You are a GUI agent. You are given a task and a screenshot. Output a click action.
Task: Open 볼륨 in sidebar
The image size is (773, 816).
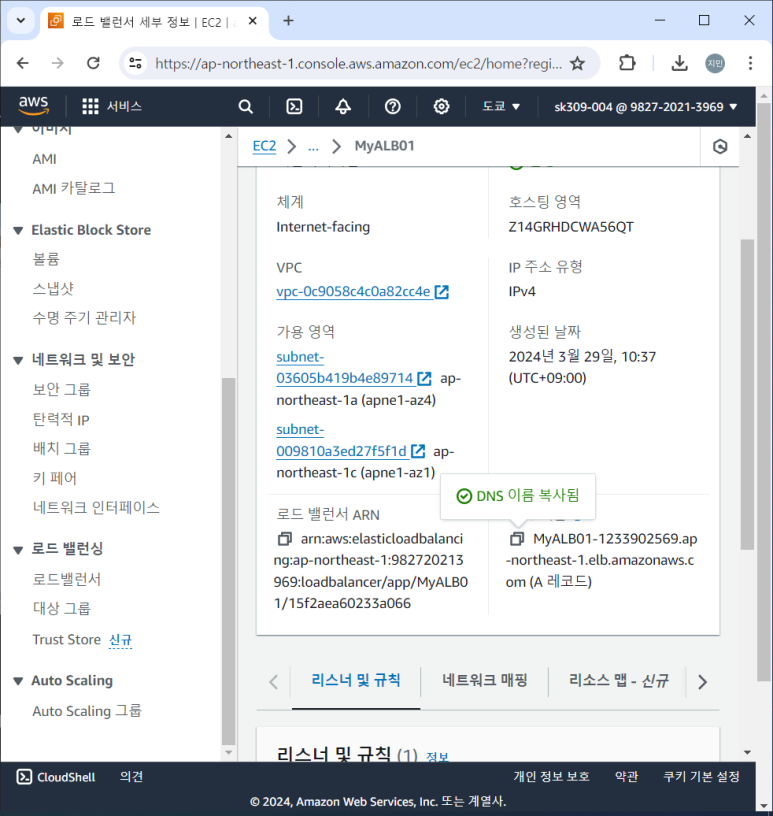coord(46,259)
